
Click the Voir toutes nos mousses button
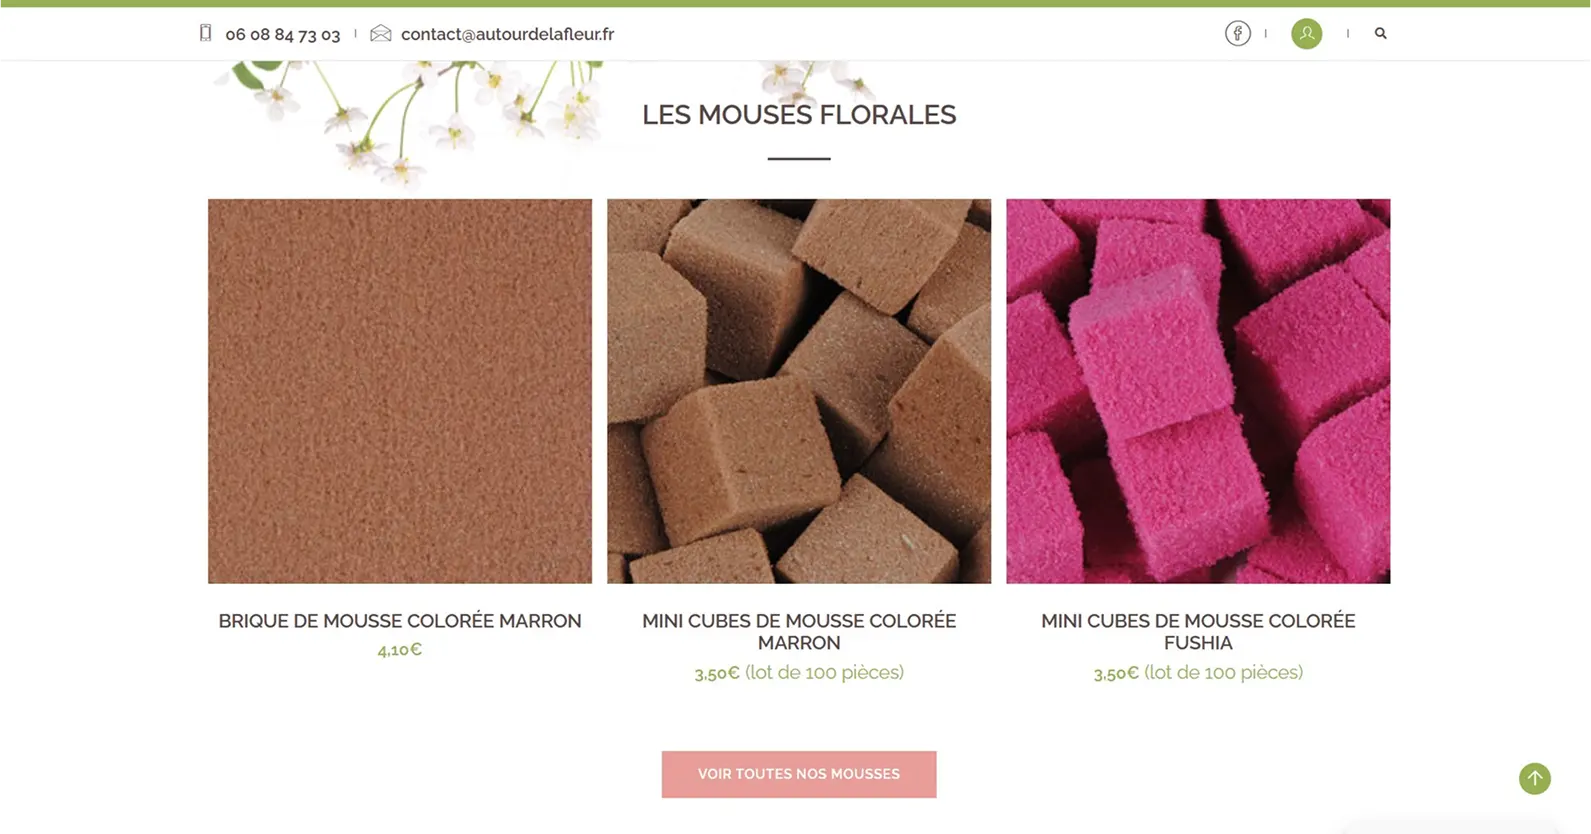pos(798,774)
